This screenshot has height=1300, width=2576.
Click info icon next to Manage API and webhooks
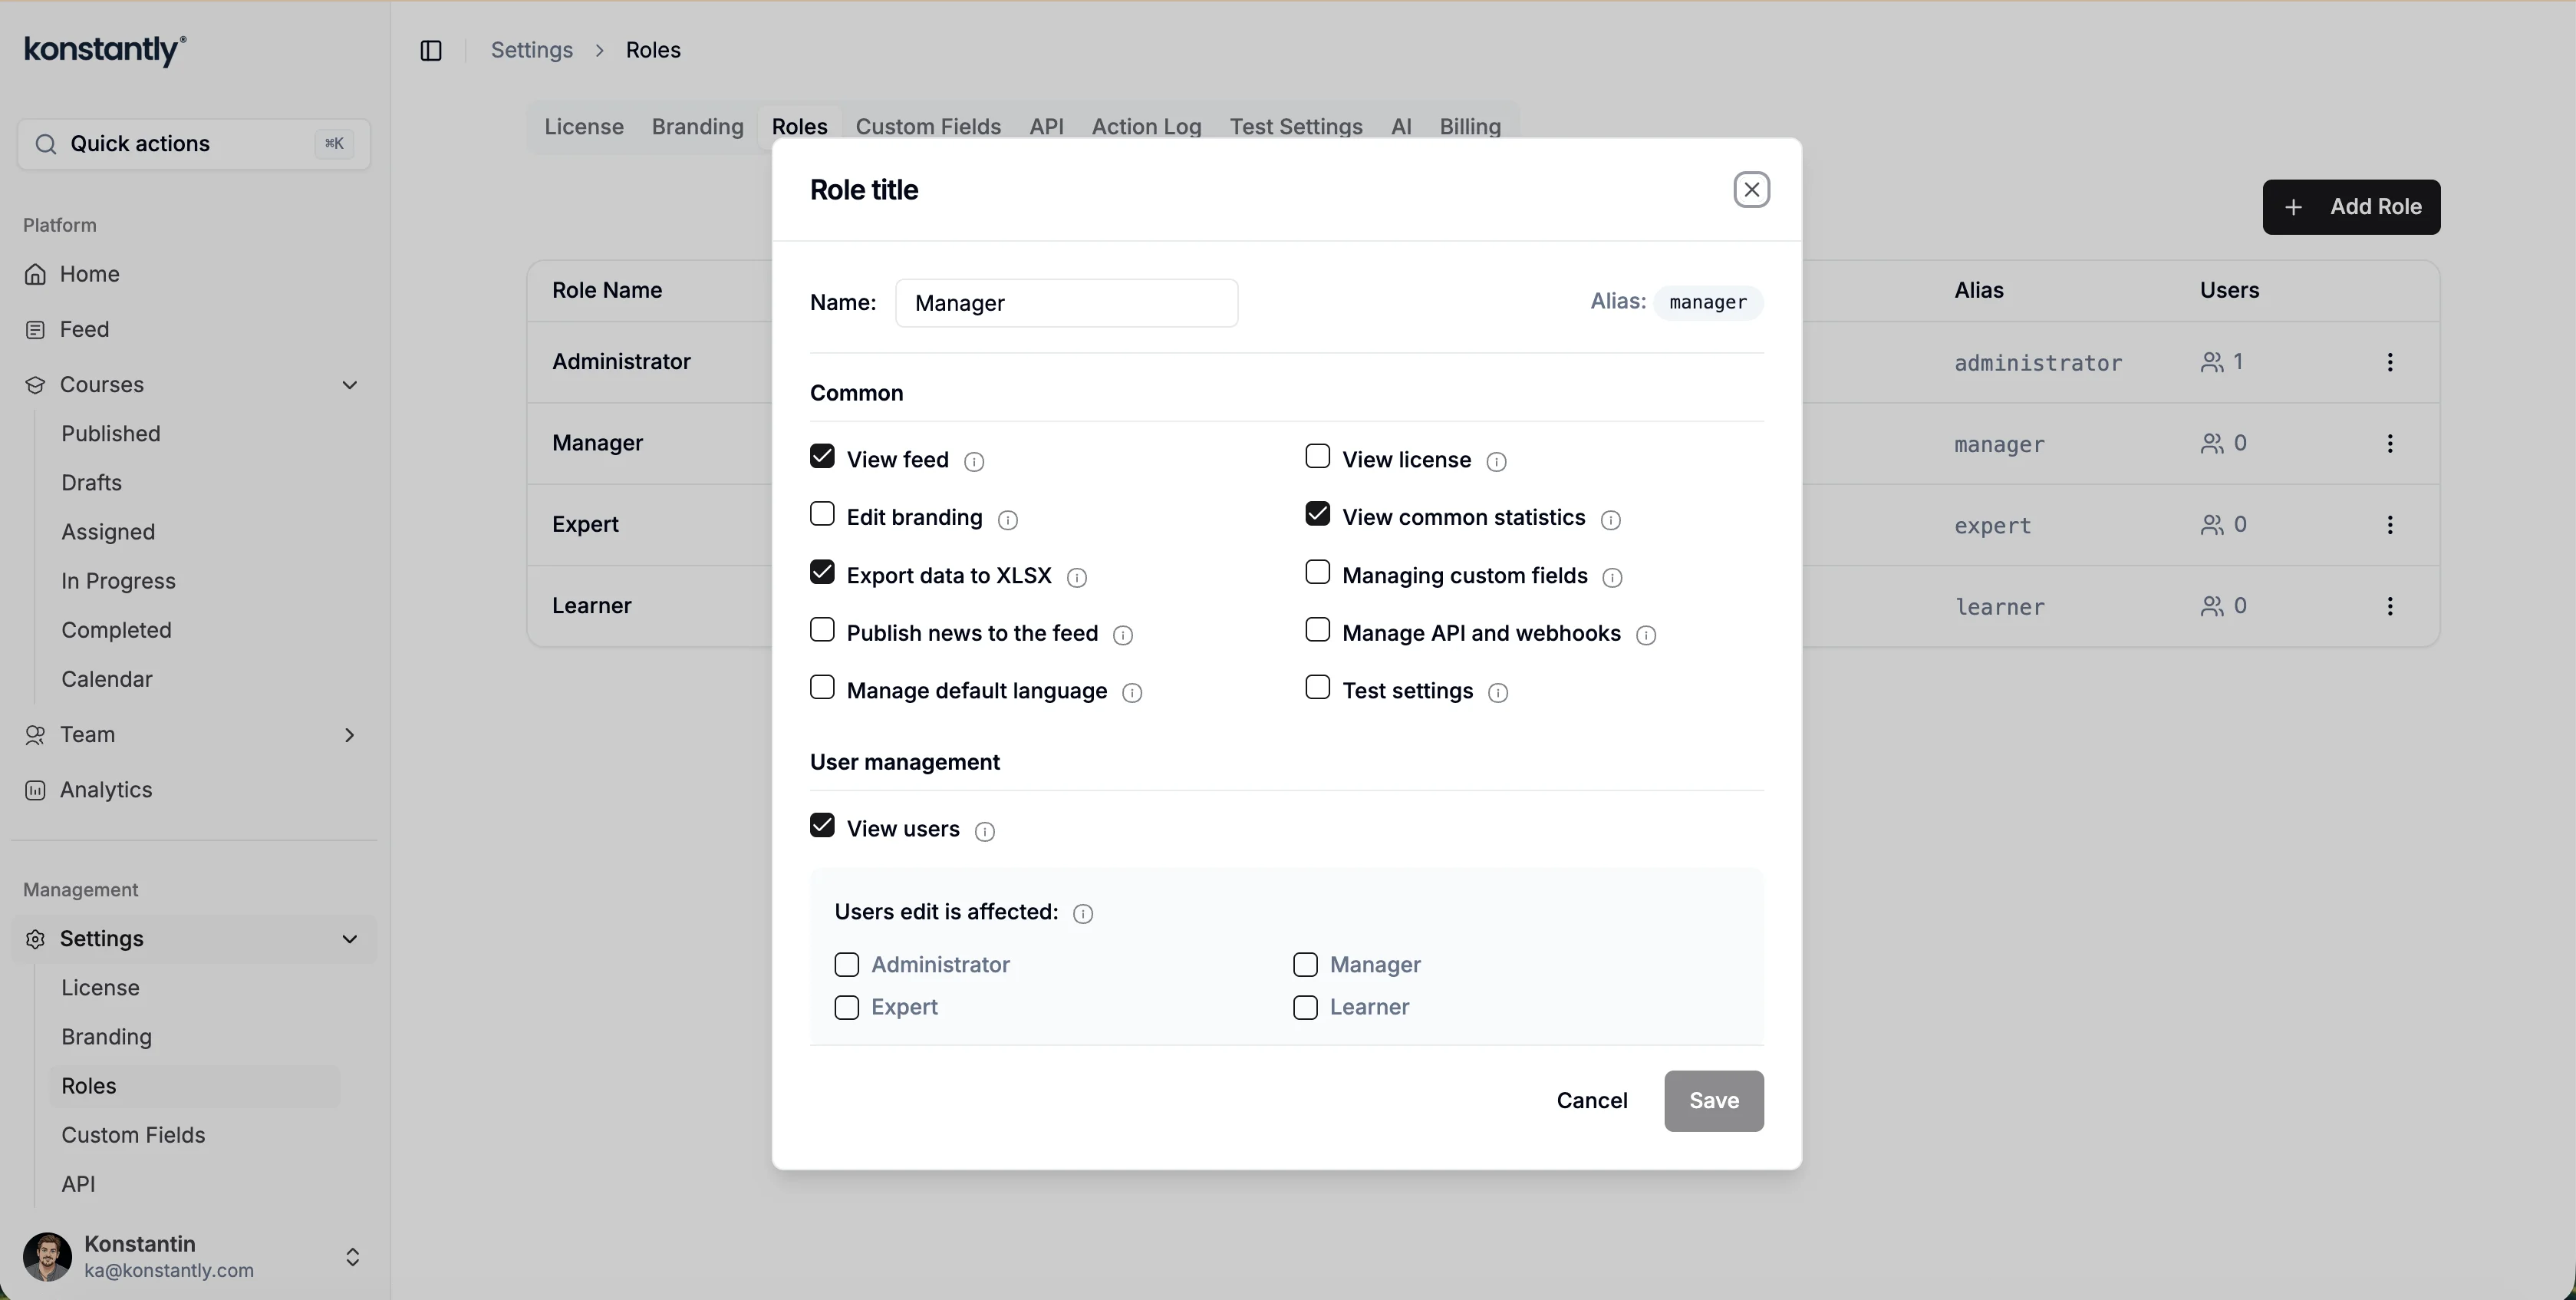click(x=1646, y=635)
